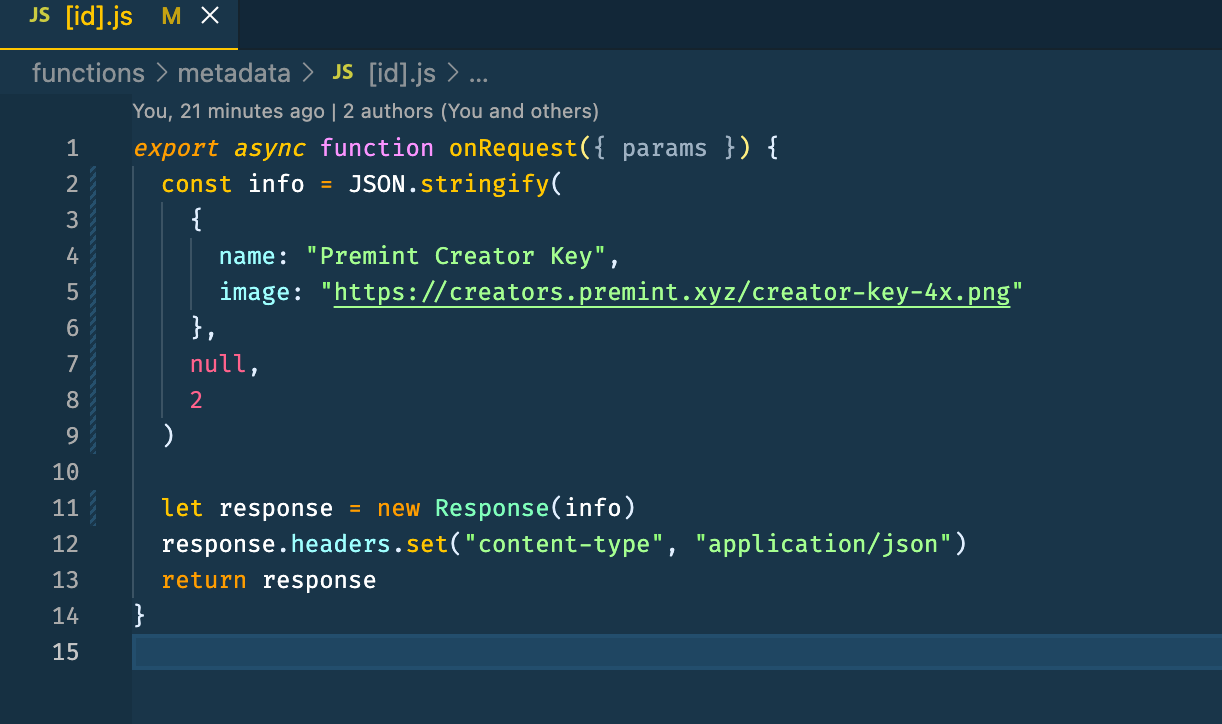This screenshot has height=724, width=1222.
Task: Click line number 15 in the gutter
Action: click(x=66, y=652)
